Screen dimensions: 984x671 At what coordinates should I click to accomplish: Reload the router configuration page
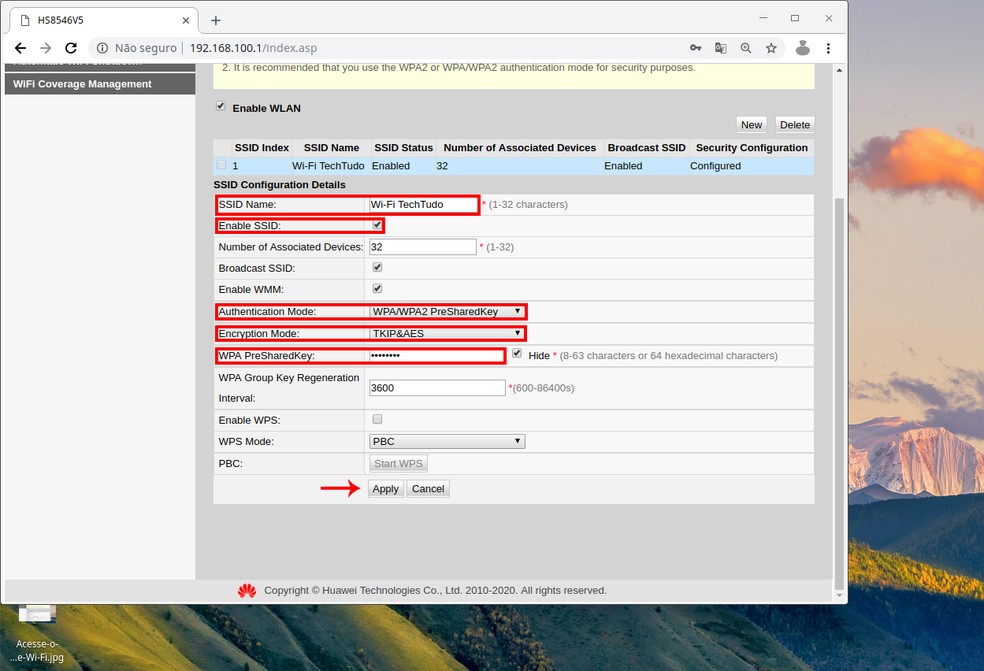70,47
